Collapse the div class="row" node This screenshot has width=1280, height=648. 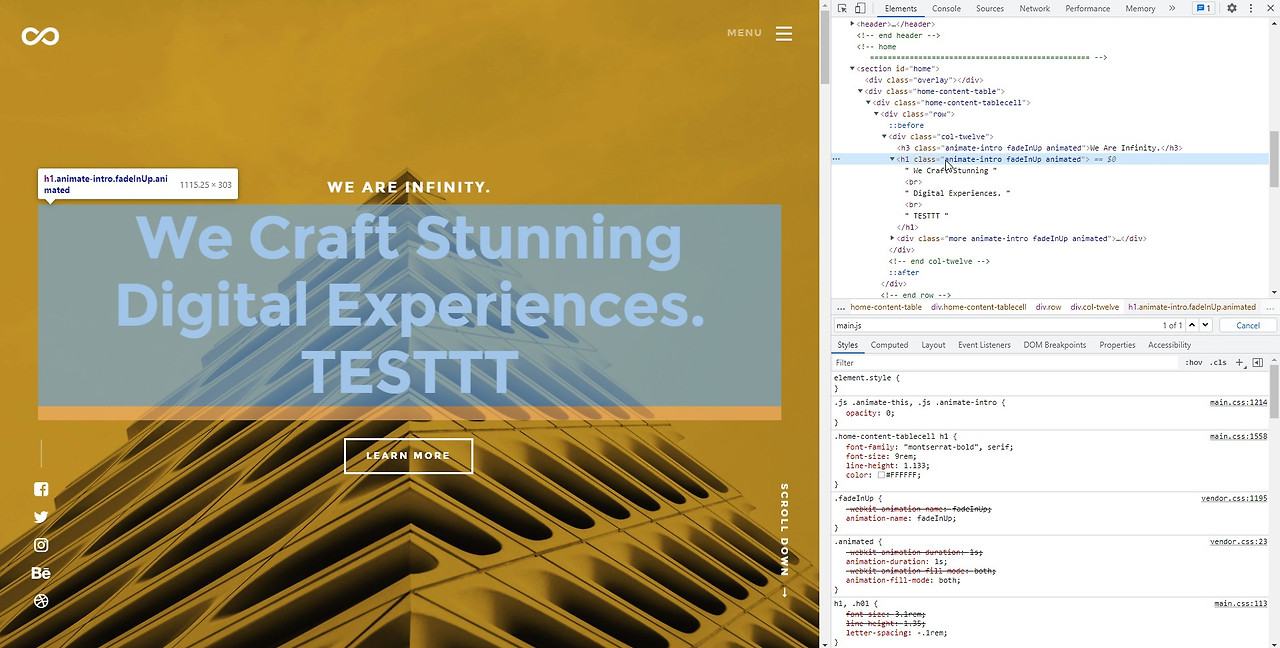coord(877,114)
